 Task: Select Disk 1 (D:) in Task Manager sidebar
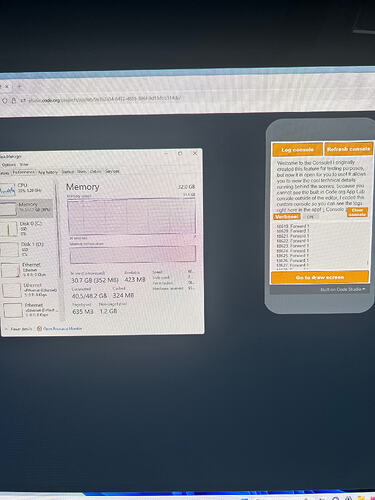click(x=24, y=249)
